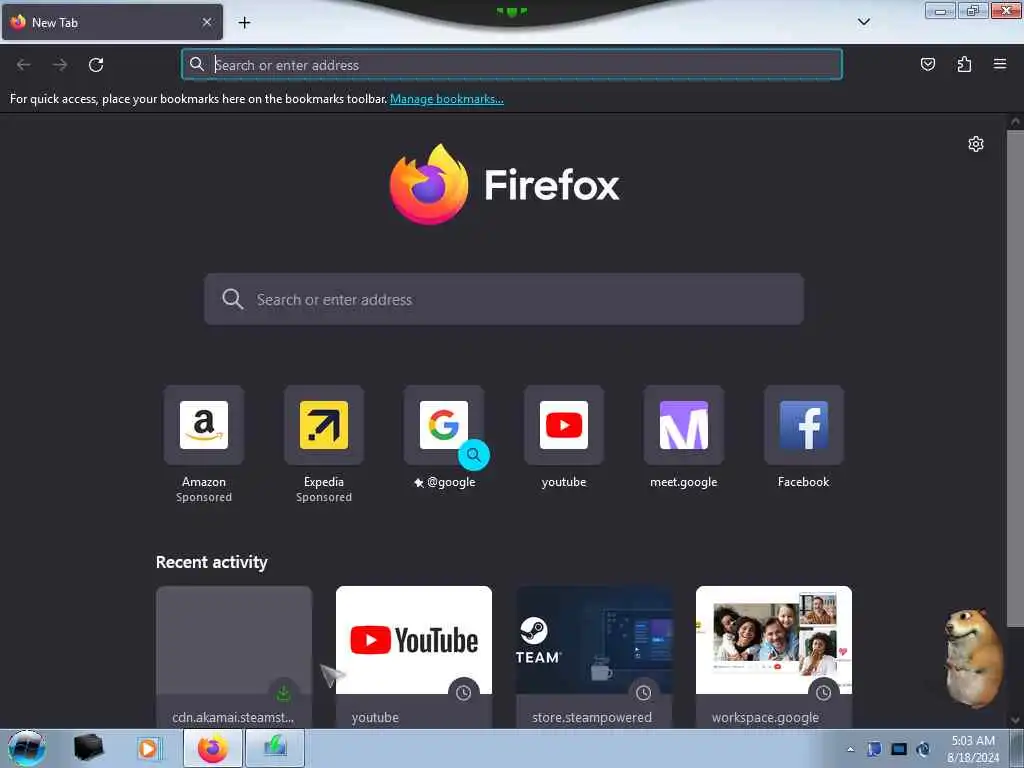Viewport: 1024px width, 768px height.
Task: Go back one page
Action: click(x=24, y=65)
